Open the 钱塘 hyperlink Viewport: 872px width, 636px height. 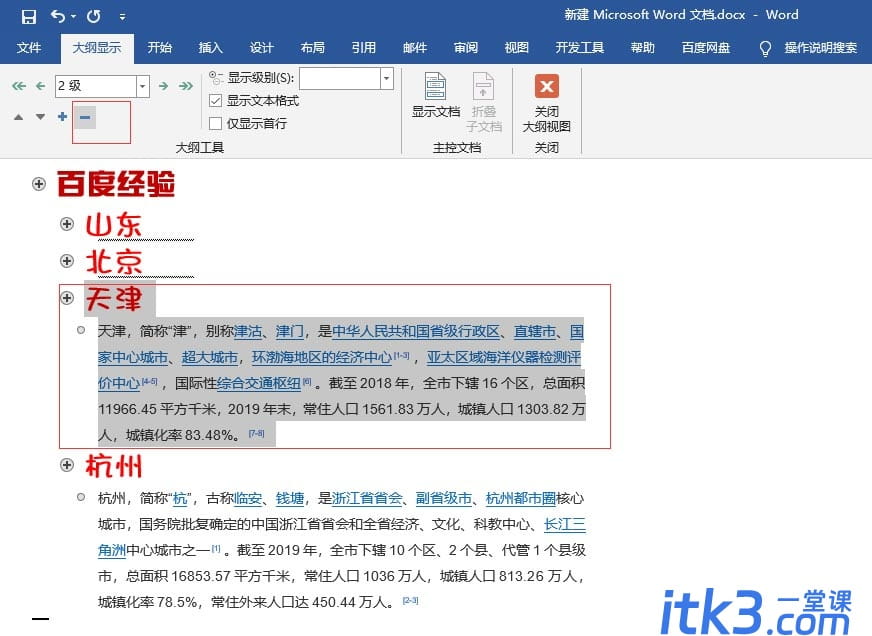pyautogui.click(x=290, y=499)
